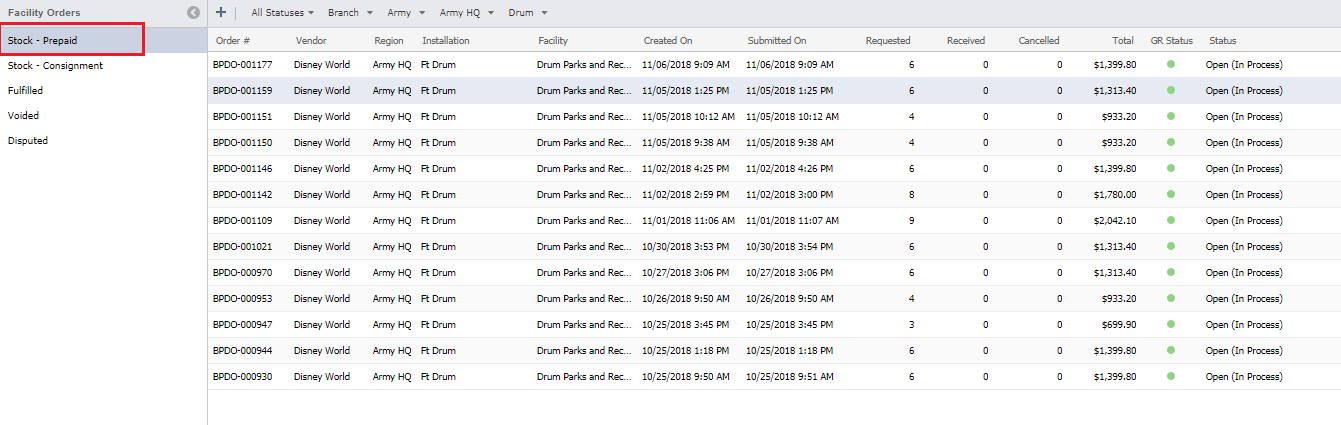
Task: Open the All Statuses filter dropdown
Action: 282,13
